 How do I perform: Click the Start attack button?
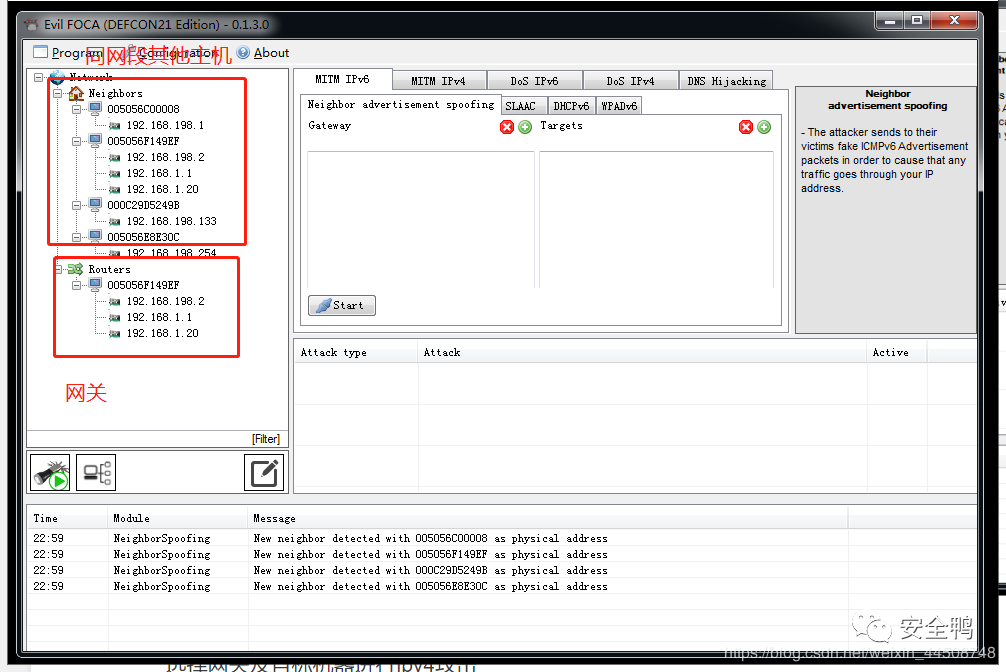342,306
